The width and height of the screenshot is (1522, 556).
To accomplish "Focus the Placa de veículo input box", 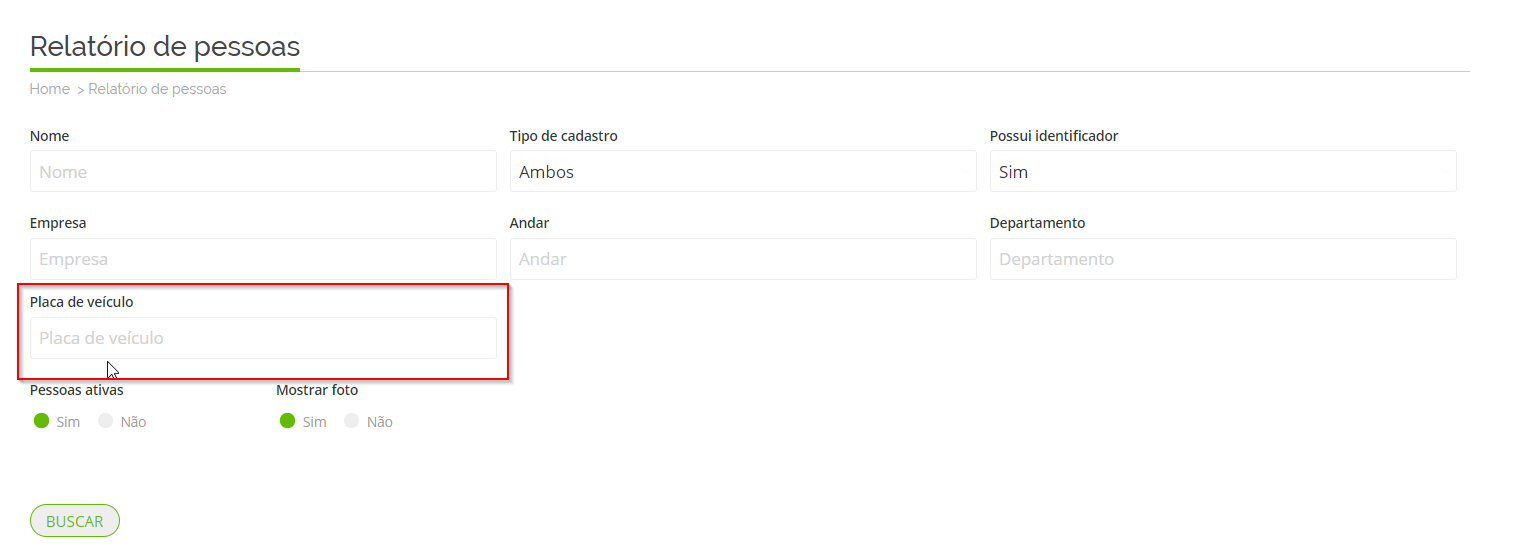I will 263,338.
